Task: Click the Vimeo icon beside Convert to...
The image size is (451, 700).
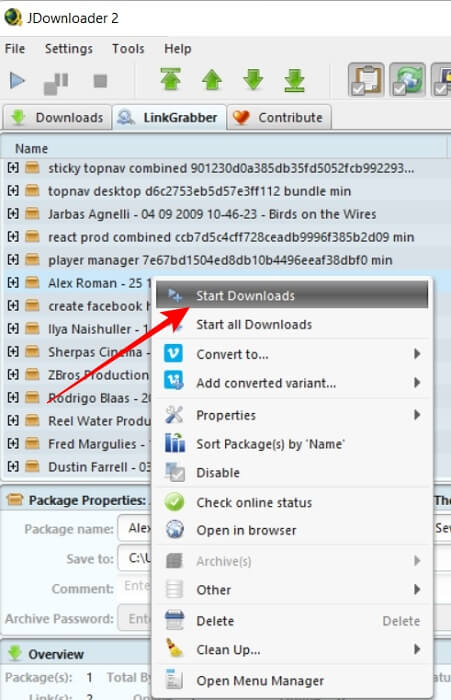Action: (173, 353)
